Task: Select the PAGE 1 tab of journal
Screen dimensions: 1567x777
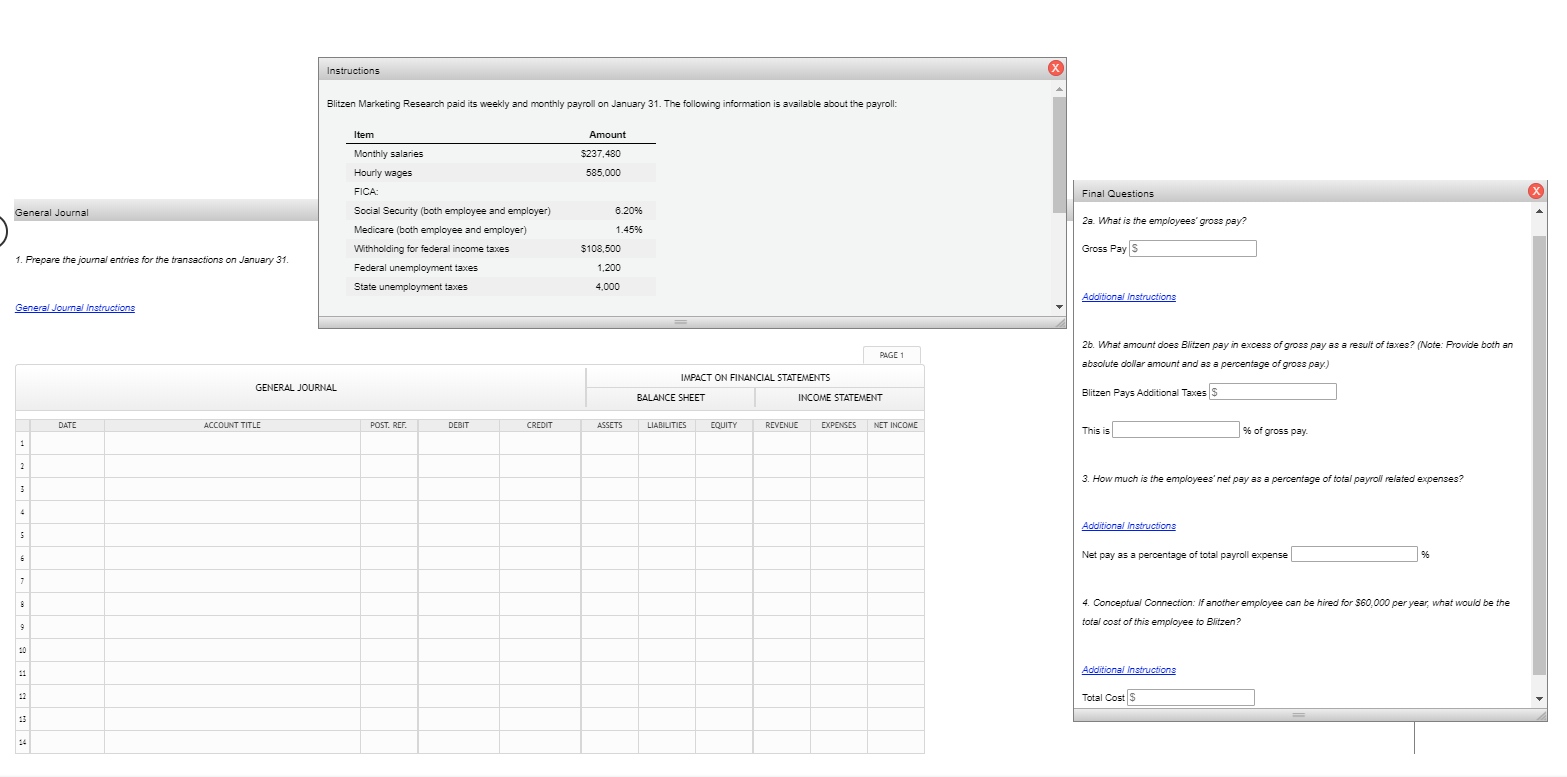Action: point(892,355)
